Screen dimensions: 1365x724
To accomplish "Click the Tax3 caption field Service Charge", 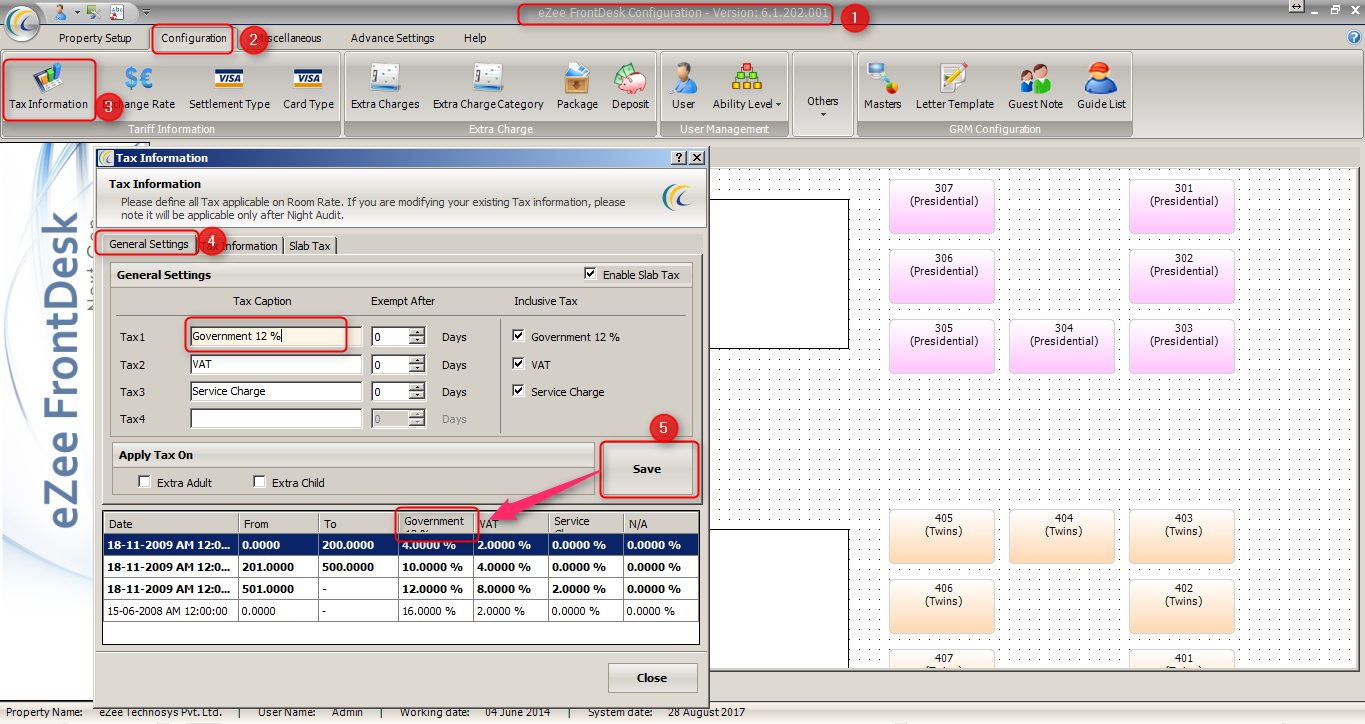I will click(276, 392).
